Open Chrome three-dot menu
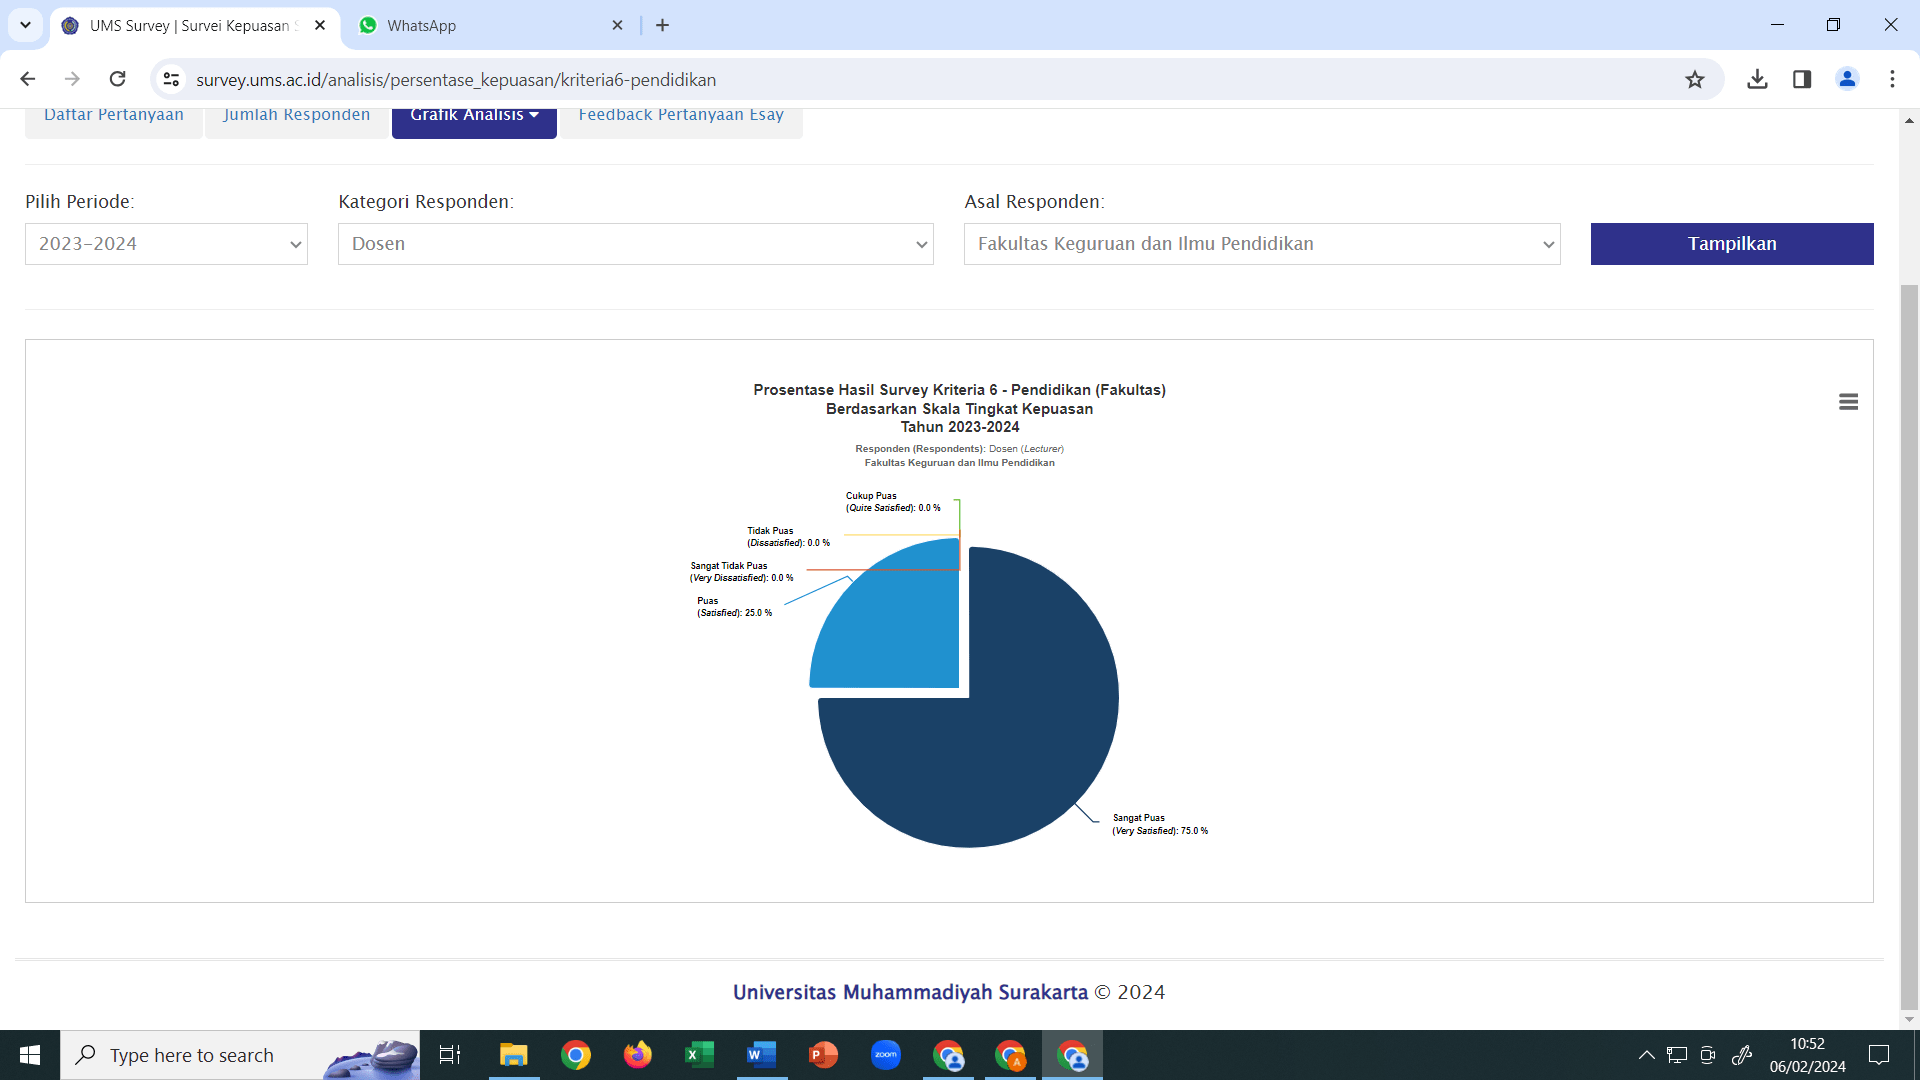The width and height of the screenshot is (1920, 1080). [x=1892, y=79]
